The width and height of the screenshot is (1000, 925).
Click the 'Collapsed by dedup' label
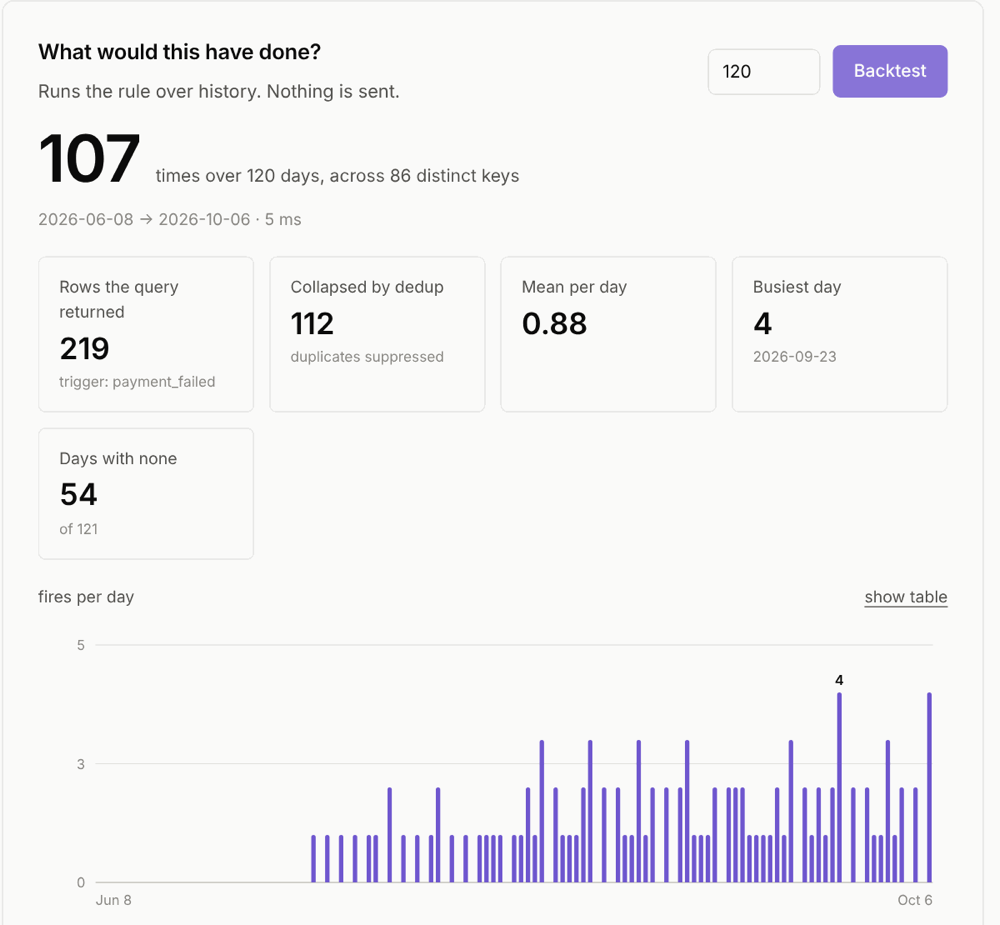tap(367, 287)
